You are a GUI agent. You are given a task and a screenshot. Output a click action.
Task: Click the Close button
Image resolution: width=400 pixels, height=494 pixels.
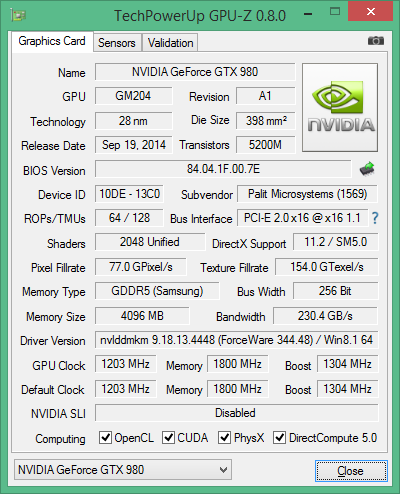(x=351, y=471)
